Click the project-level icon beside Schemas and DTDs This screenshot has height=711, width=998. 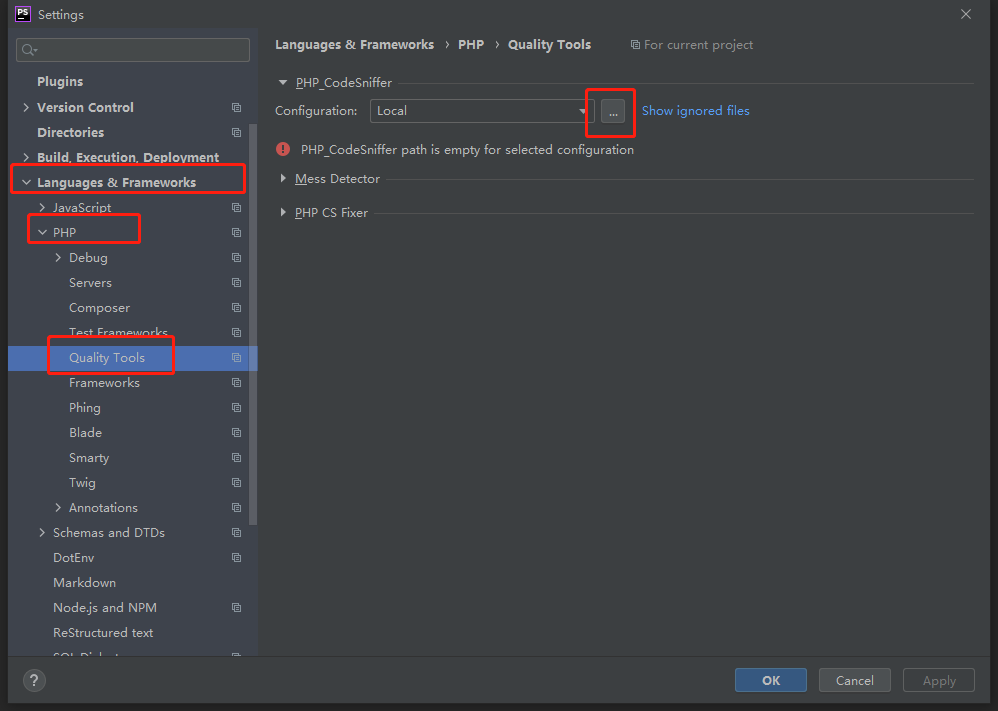click(237, 533)
